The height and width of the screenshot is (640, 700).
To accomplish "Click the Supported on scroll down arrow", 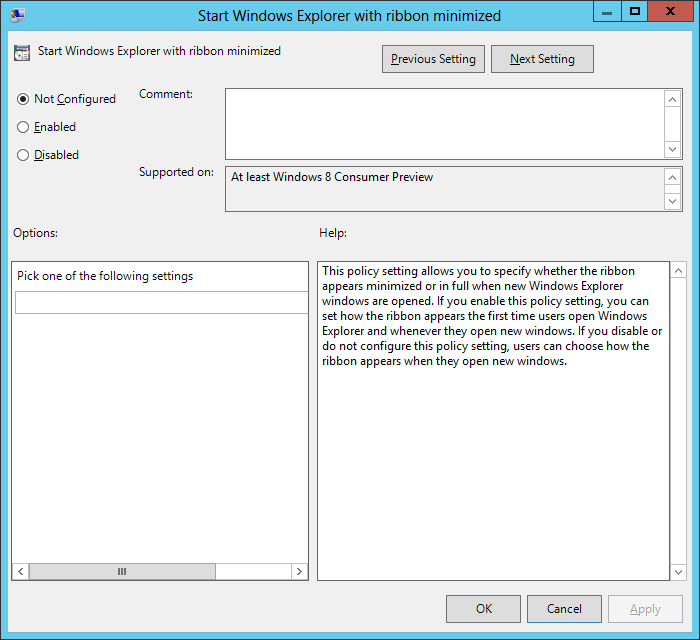I will (x=673, y=201).
